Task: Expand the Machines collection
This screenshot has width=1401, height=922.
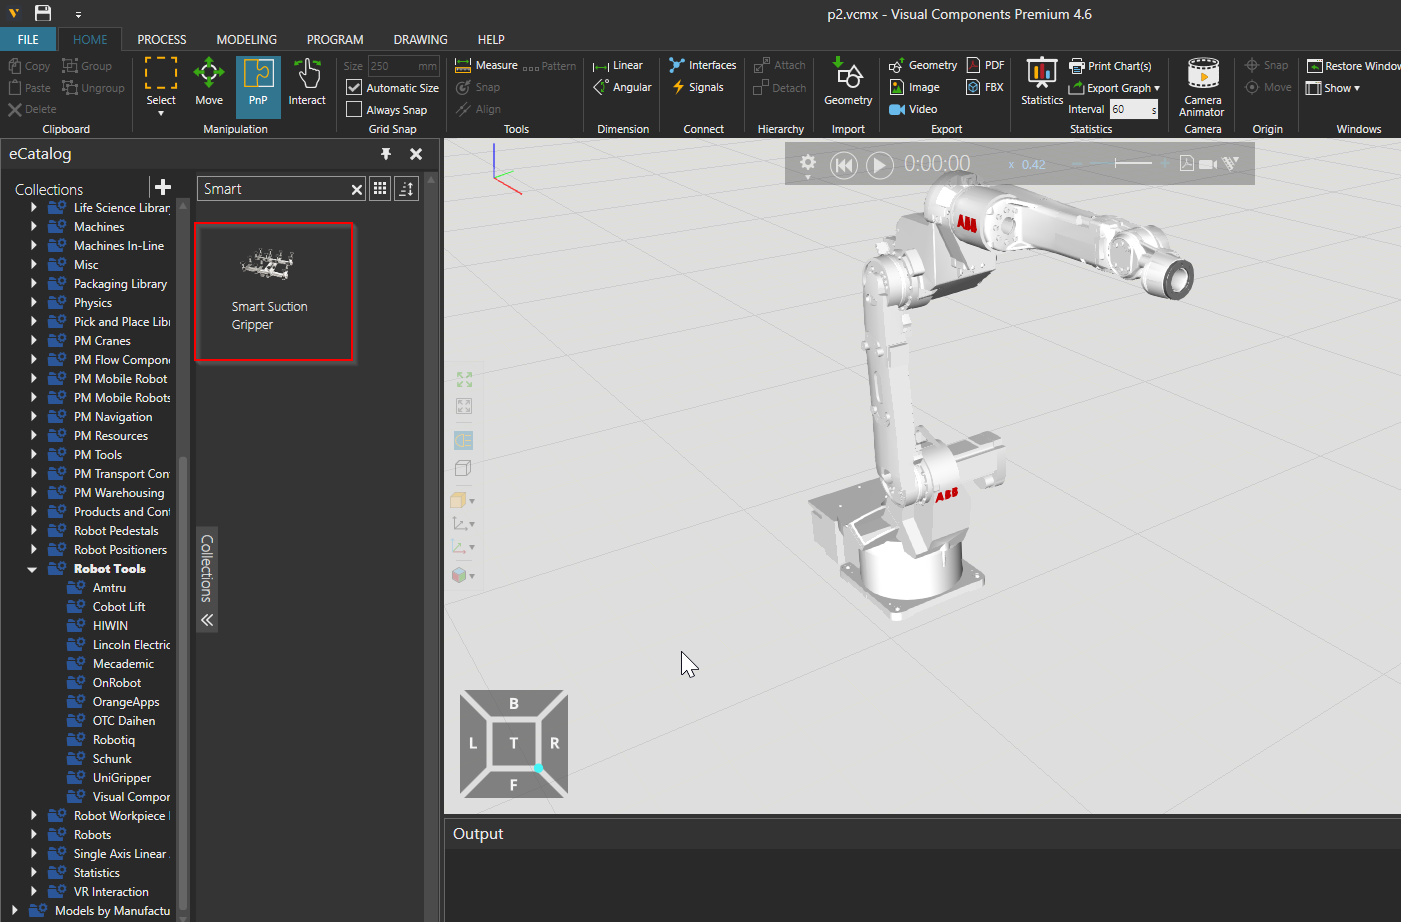Action: pyautogui.click(x=34, y=226)
